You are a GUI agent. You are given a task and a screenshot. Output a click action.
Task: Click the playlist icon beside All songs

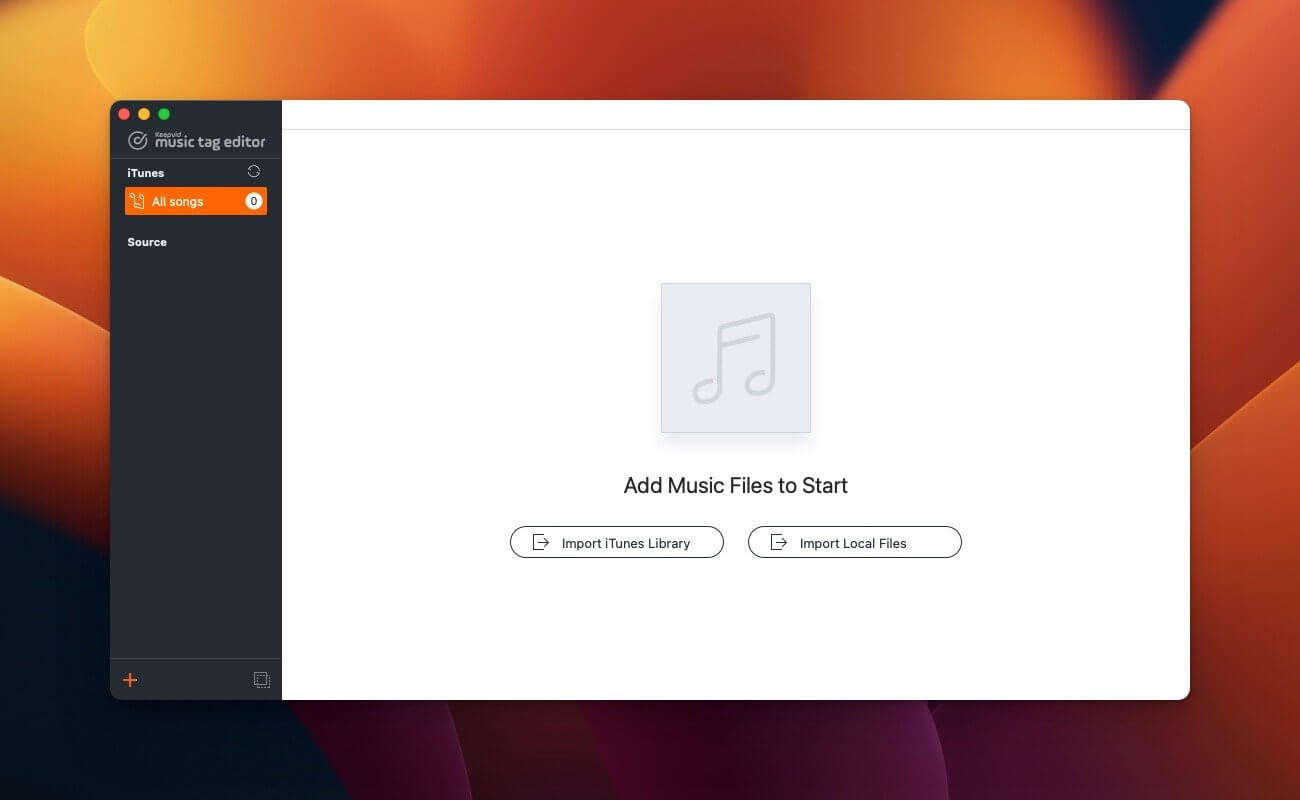click(138, 200)
